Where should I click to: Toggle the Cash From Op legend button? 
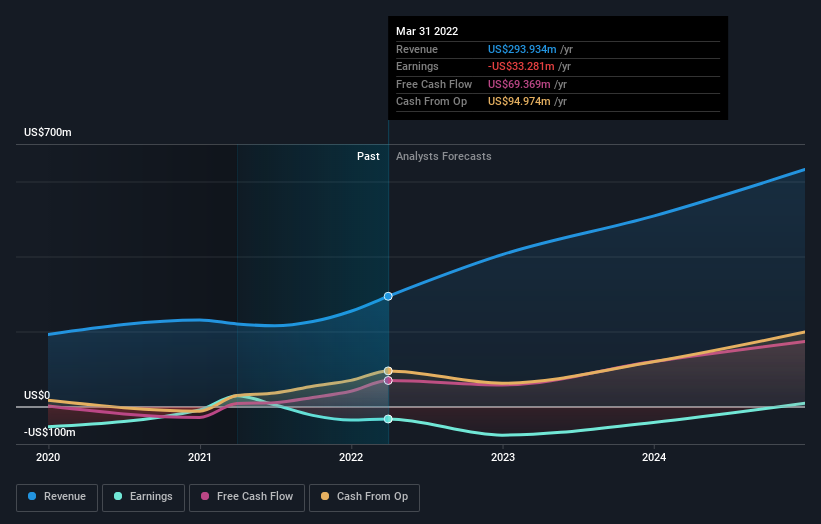point(364,497)
